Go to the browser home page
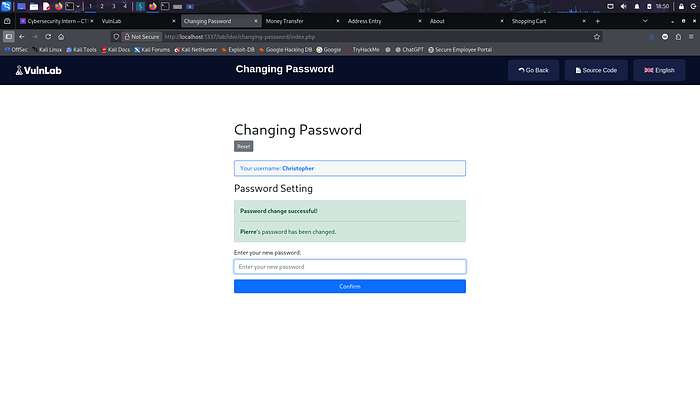Image resolution: width=700 pixels, height=394 pixels. point(61,37)
